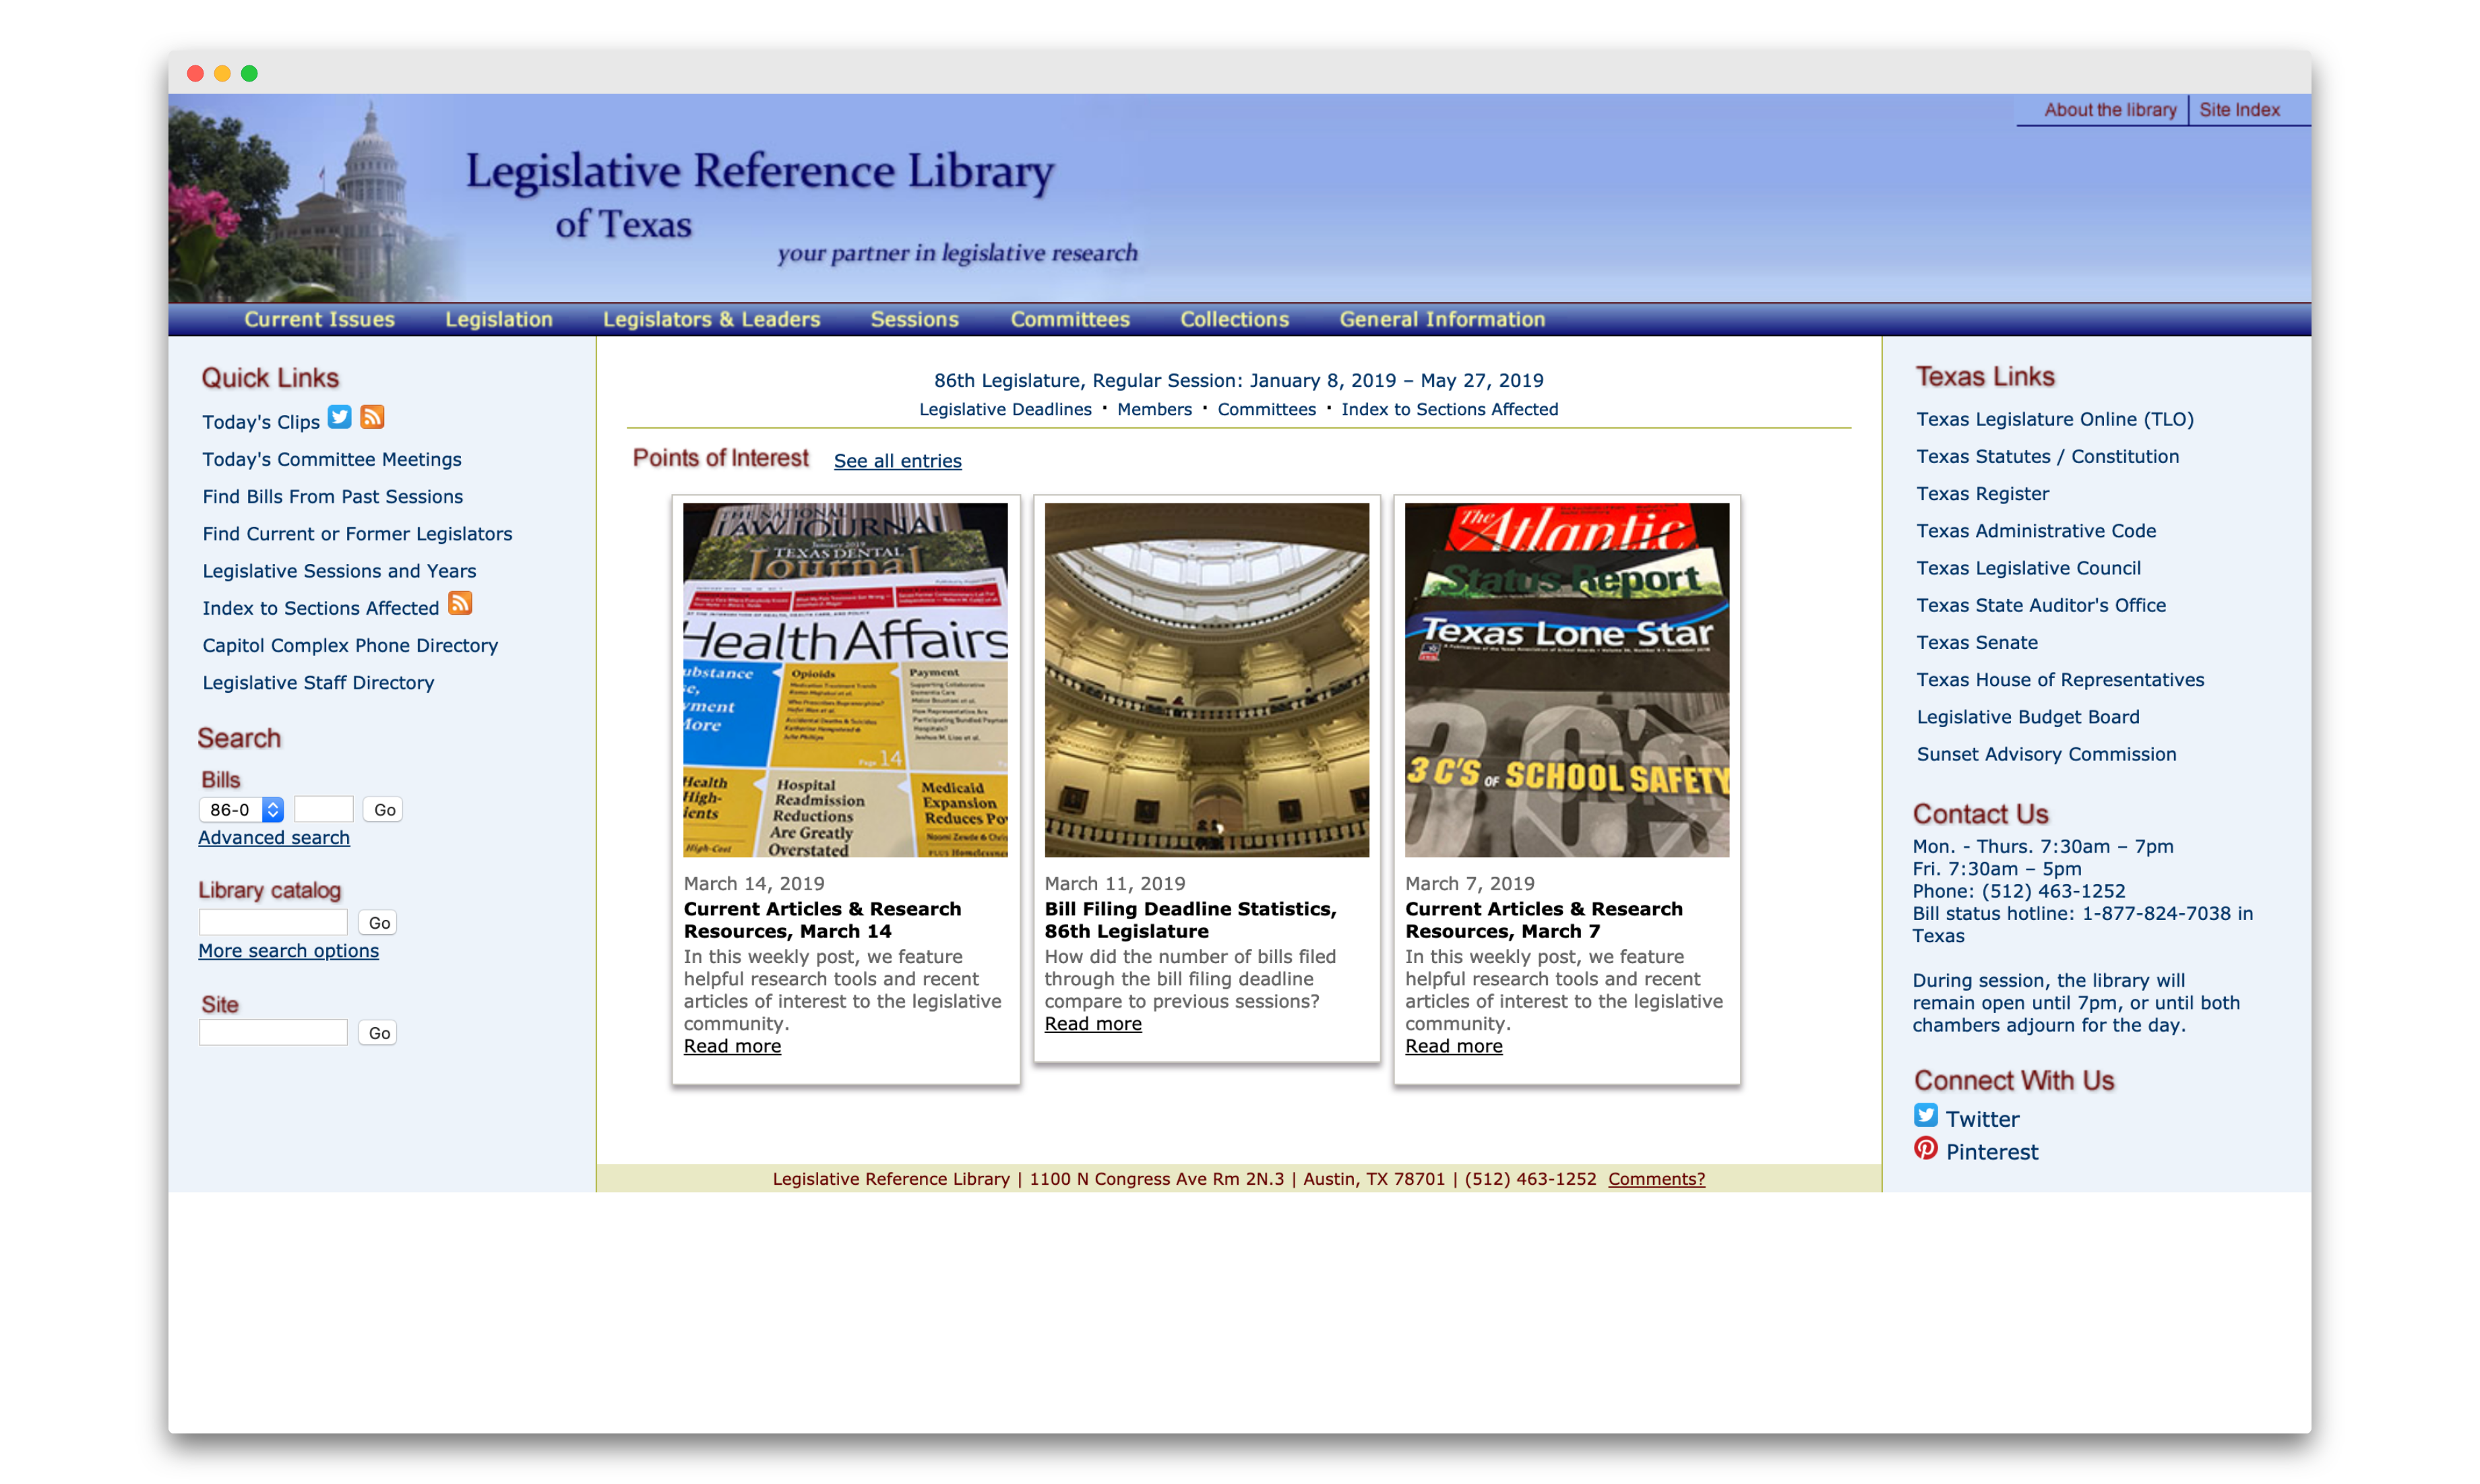Open Legislative Budget Board link
Viewport: 2480px width, 1484px height.
(x=2027, y=716)
